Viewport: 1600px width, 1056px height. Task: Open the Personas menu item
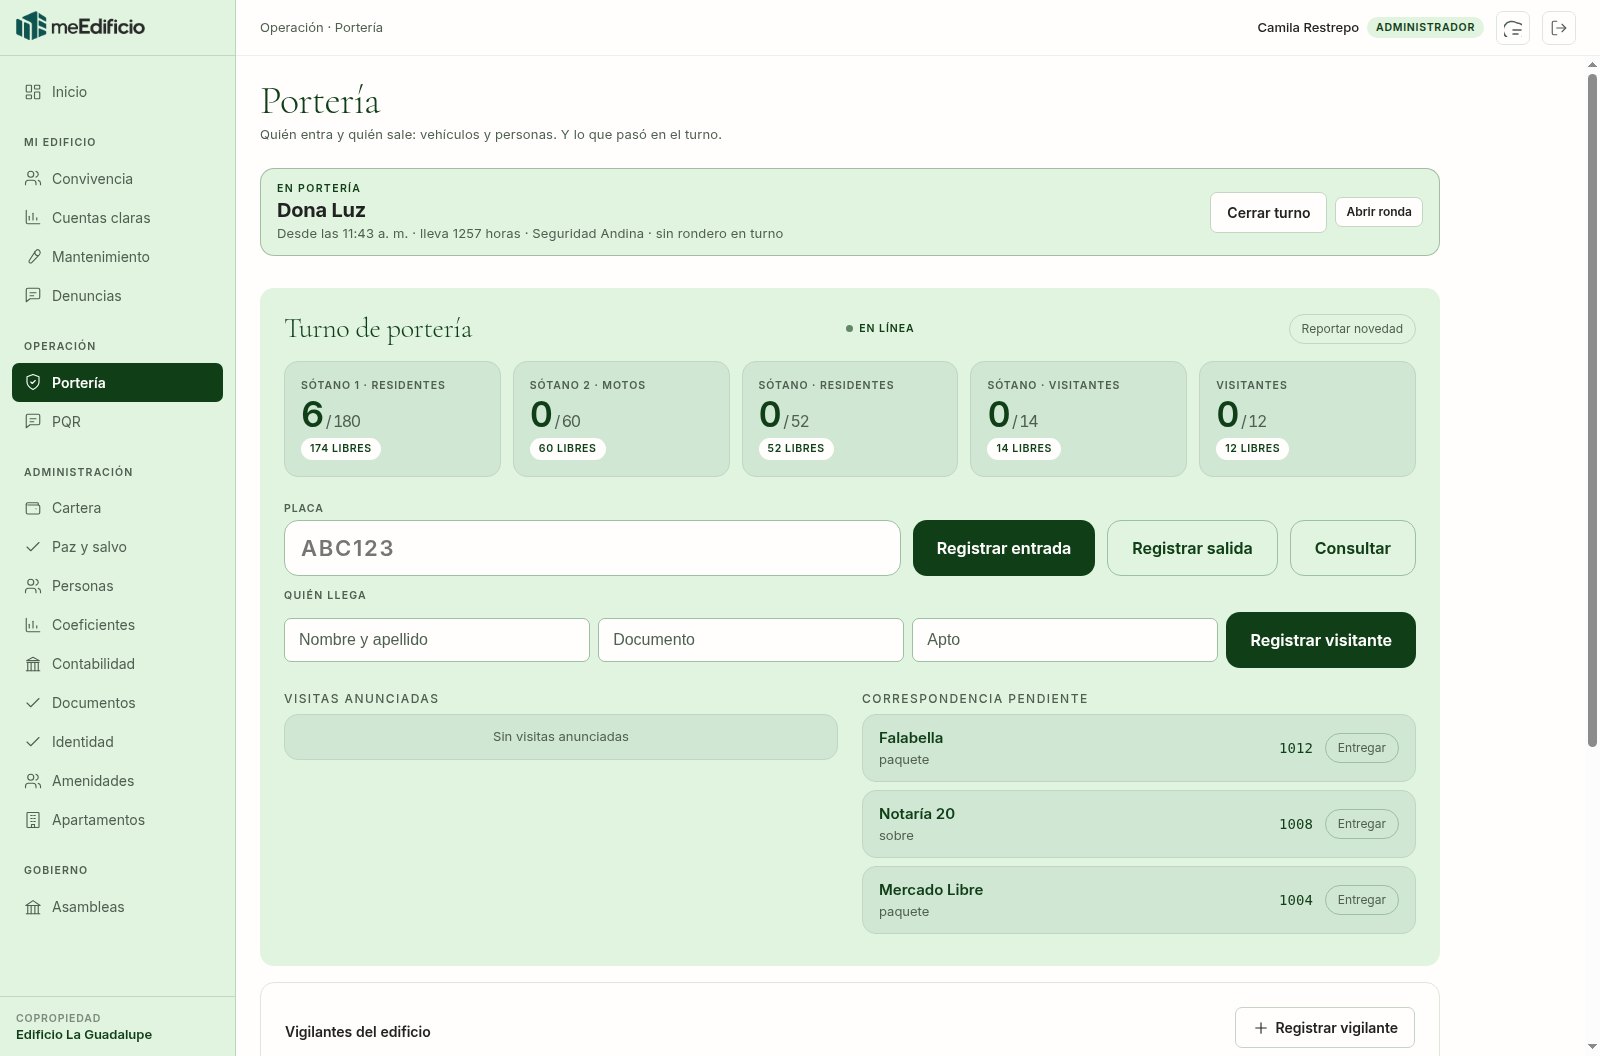click(117, 586)
